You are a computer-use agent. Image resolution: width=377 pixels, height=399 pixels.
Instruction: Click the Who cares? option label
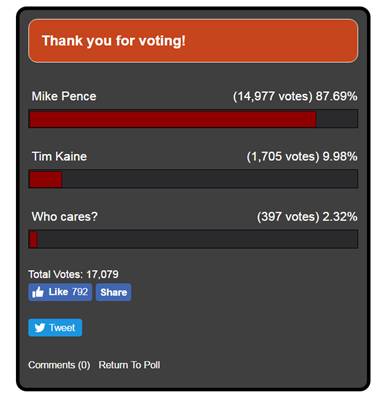65,217
